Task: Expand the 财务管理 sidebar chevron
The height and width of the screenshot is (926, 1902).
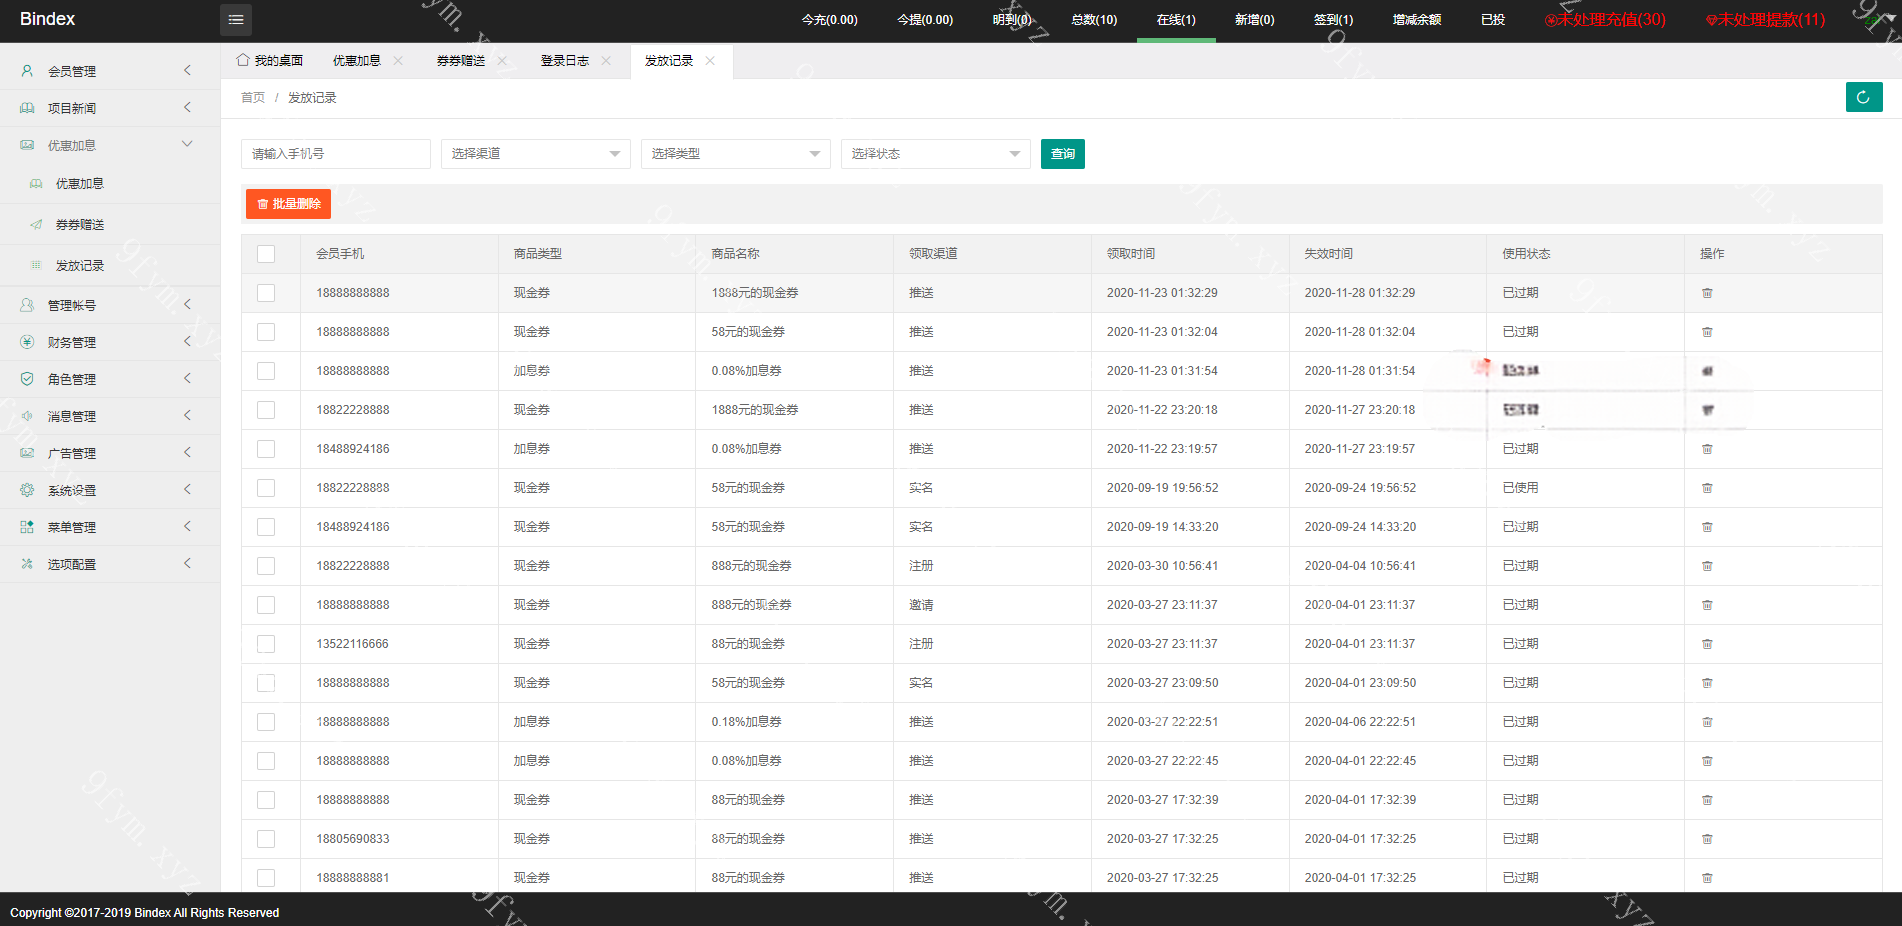Action: pos(187,341)
